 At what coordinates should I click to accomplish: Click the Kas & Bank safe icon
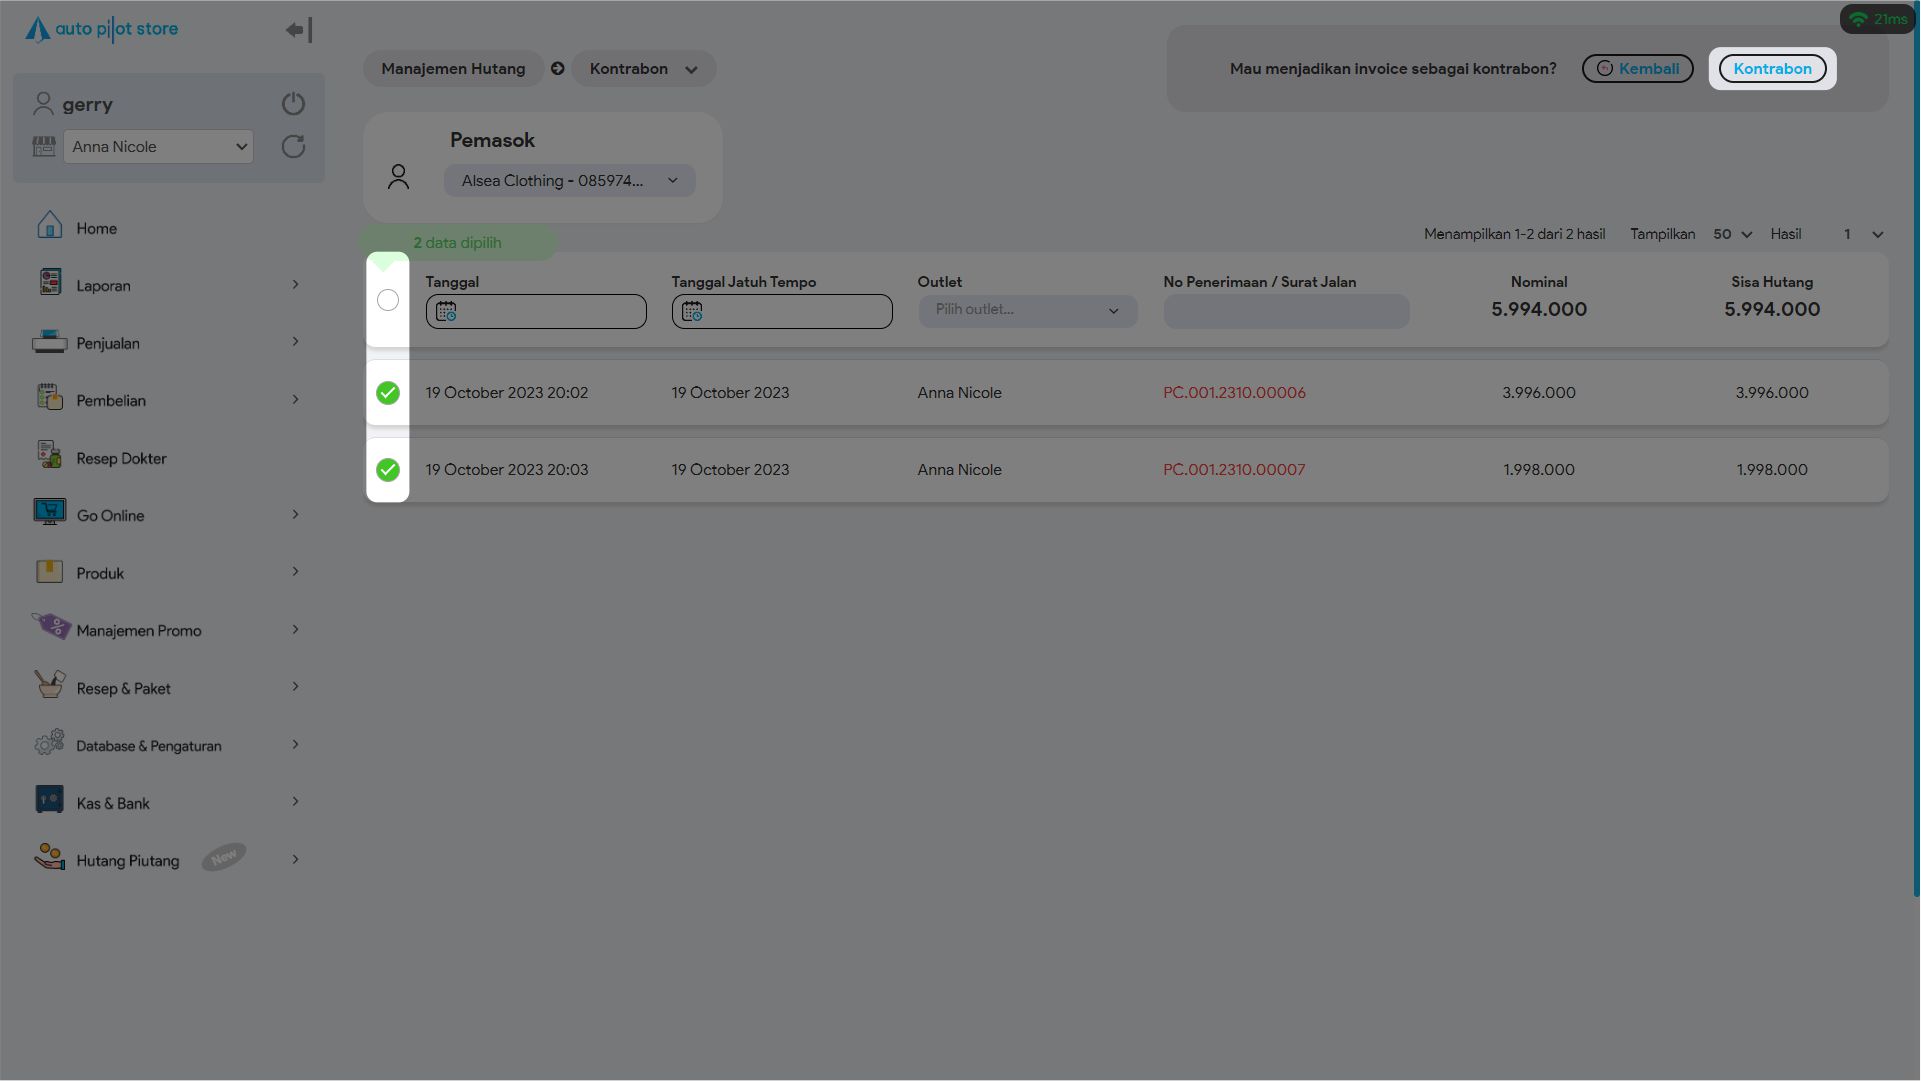click(x=49, y=800)
